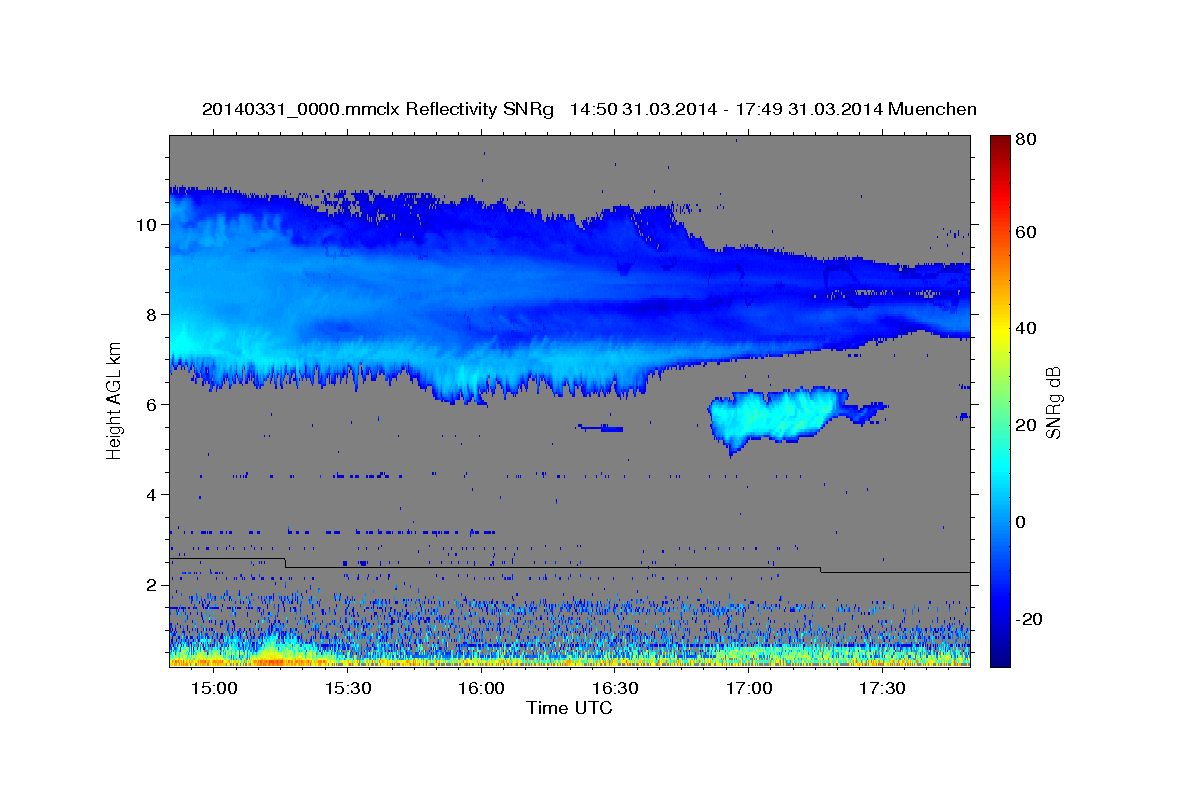This screenshot has width=1200, height=800.
Task: Click the yellow region of the colorbar
Action: [999, 332]
